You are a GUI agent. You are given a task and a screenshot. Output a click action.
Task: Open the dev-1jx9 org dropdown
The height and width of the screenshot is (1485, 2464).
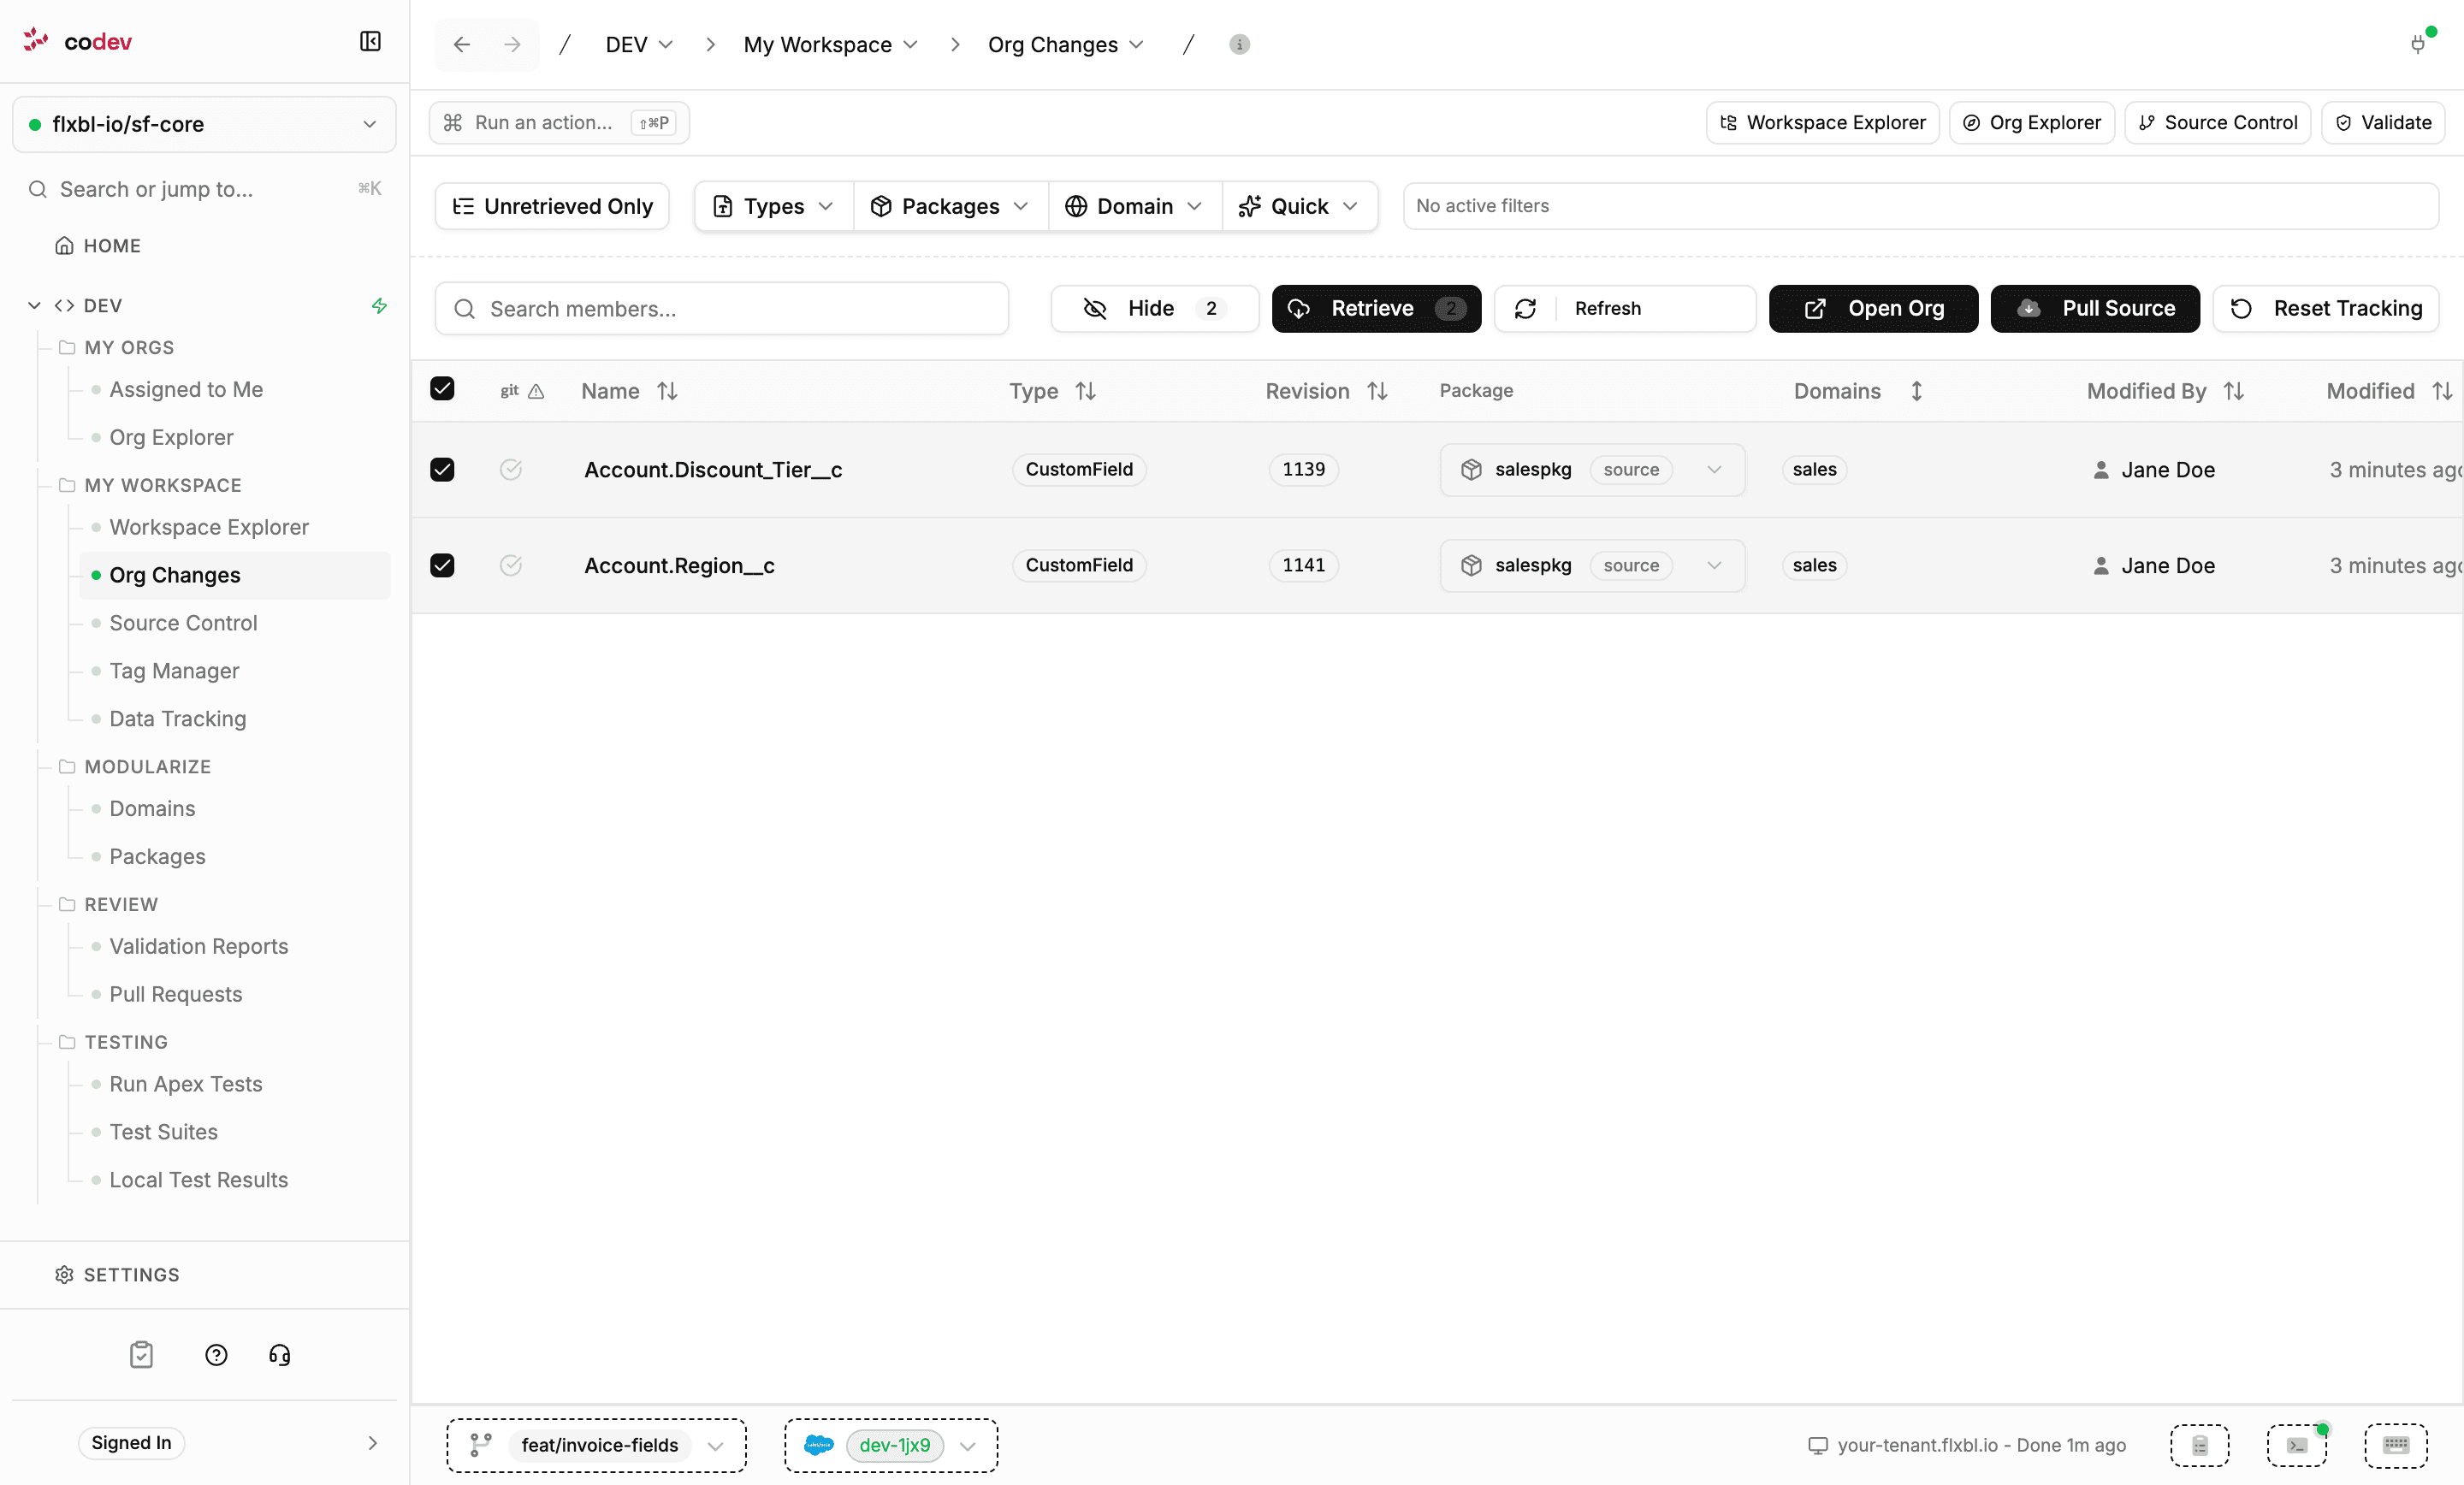(x=891, y=1446)
